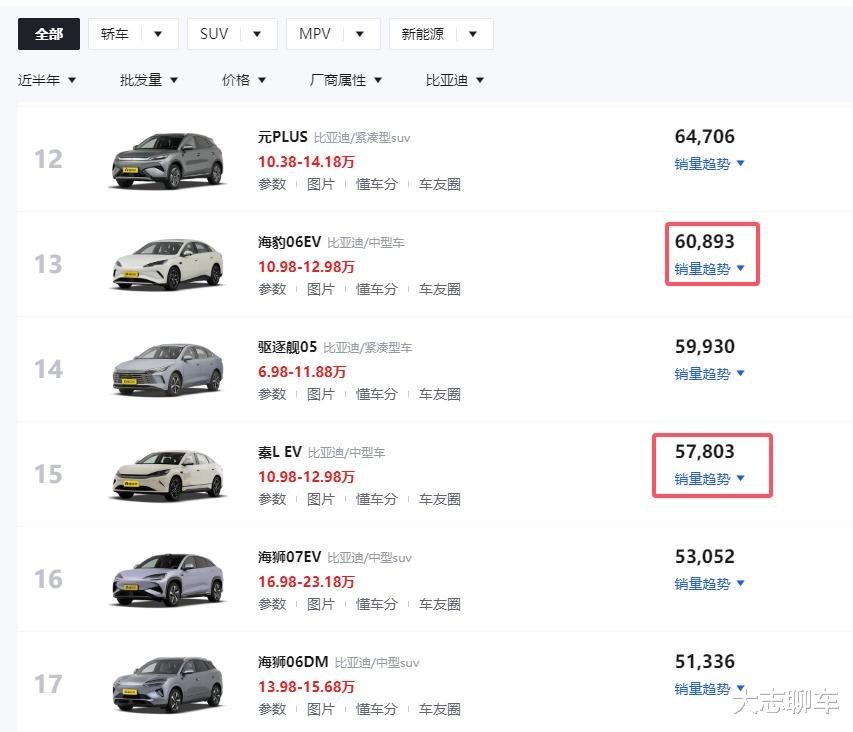This screenshot has width=853, height=732.
Task: Expand the 近半年 time range filter
Action: [47, 80]
